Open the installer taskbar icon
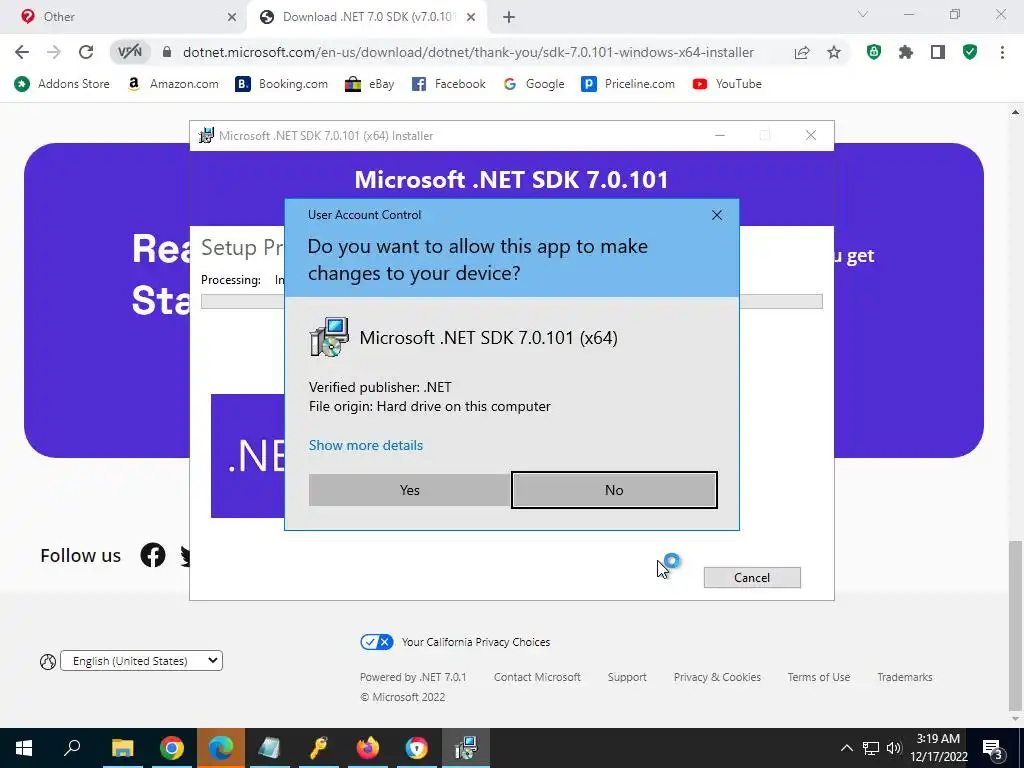 click(x=466, y=748)
